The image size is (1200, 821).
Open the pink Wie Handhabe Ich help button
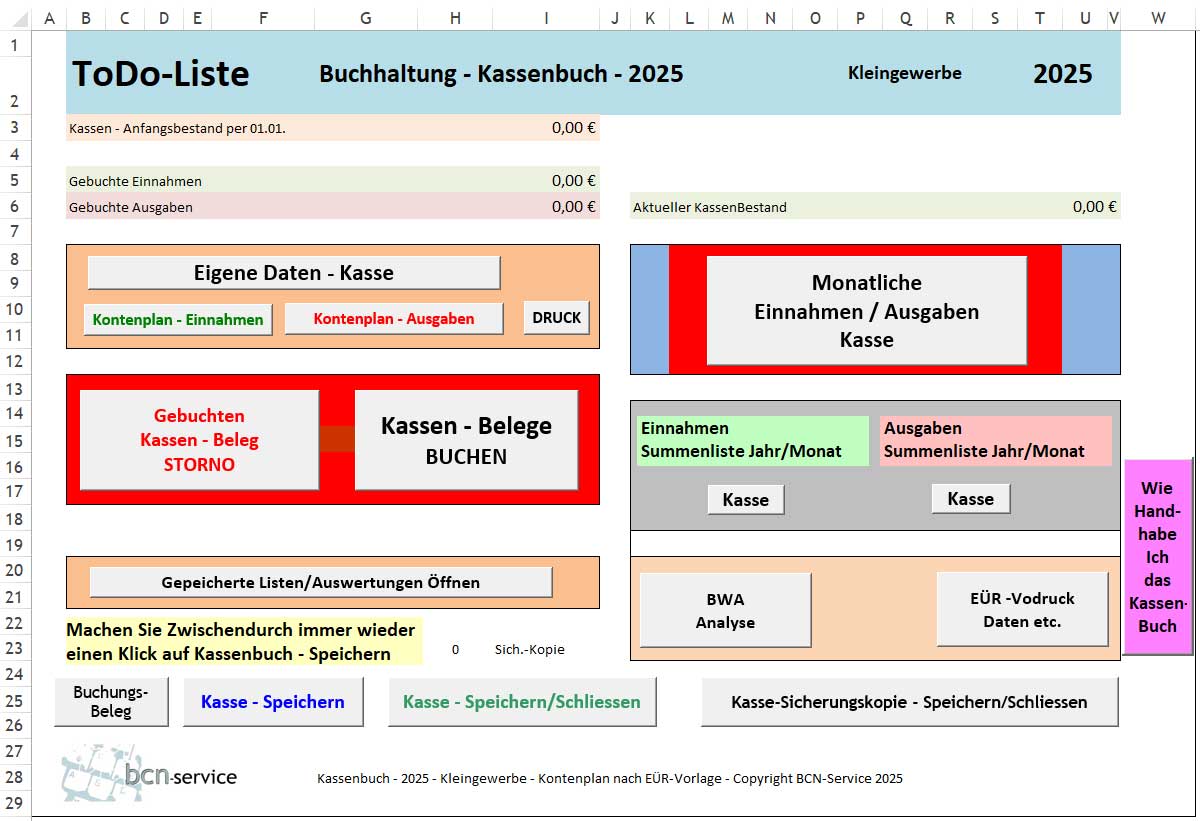(x=1157, y=557)
